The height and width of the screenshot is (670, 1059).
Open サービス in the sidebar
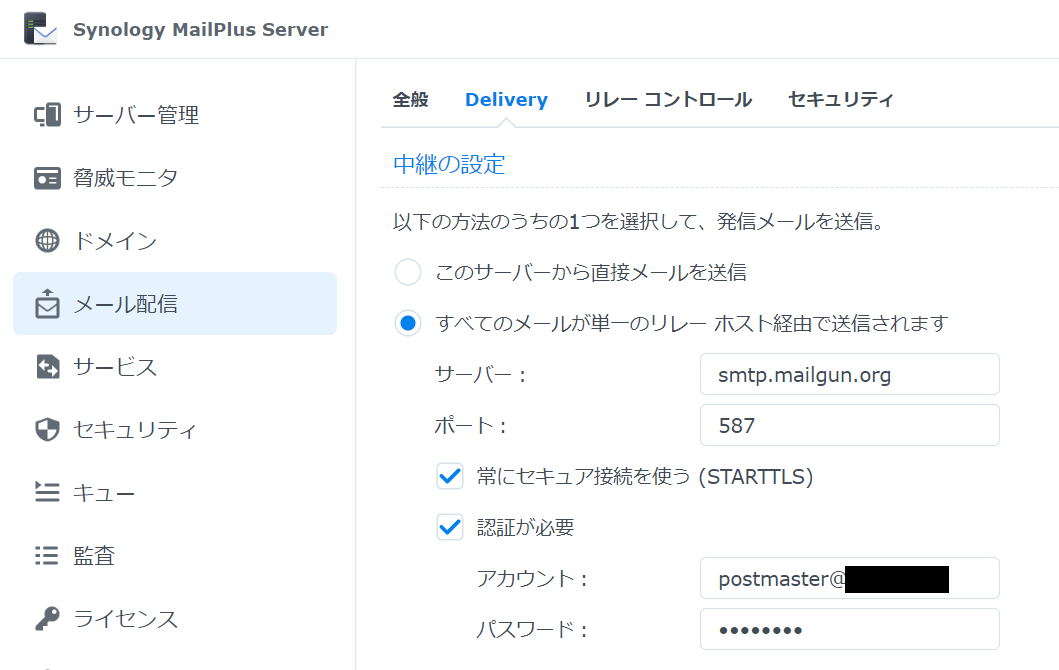click(x=175, y=367)
